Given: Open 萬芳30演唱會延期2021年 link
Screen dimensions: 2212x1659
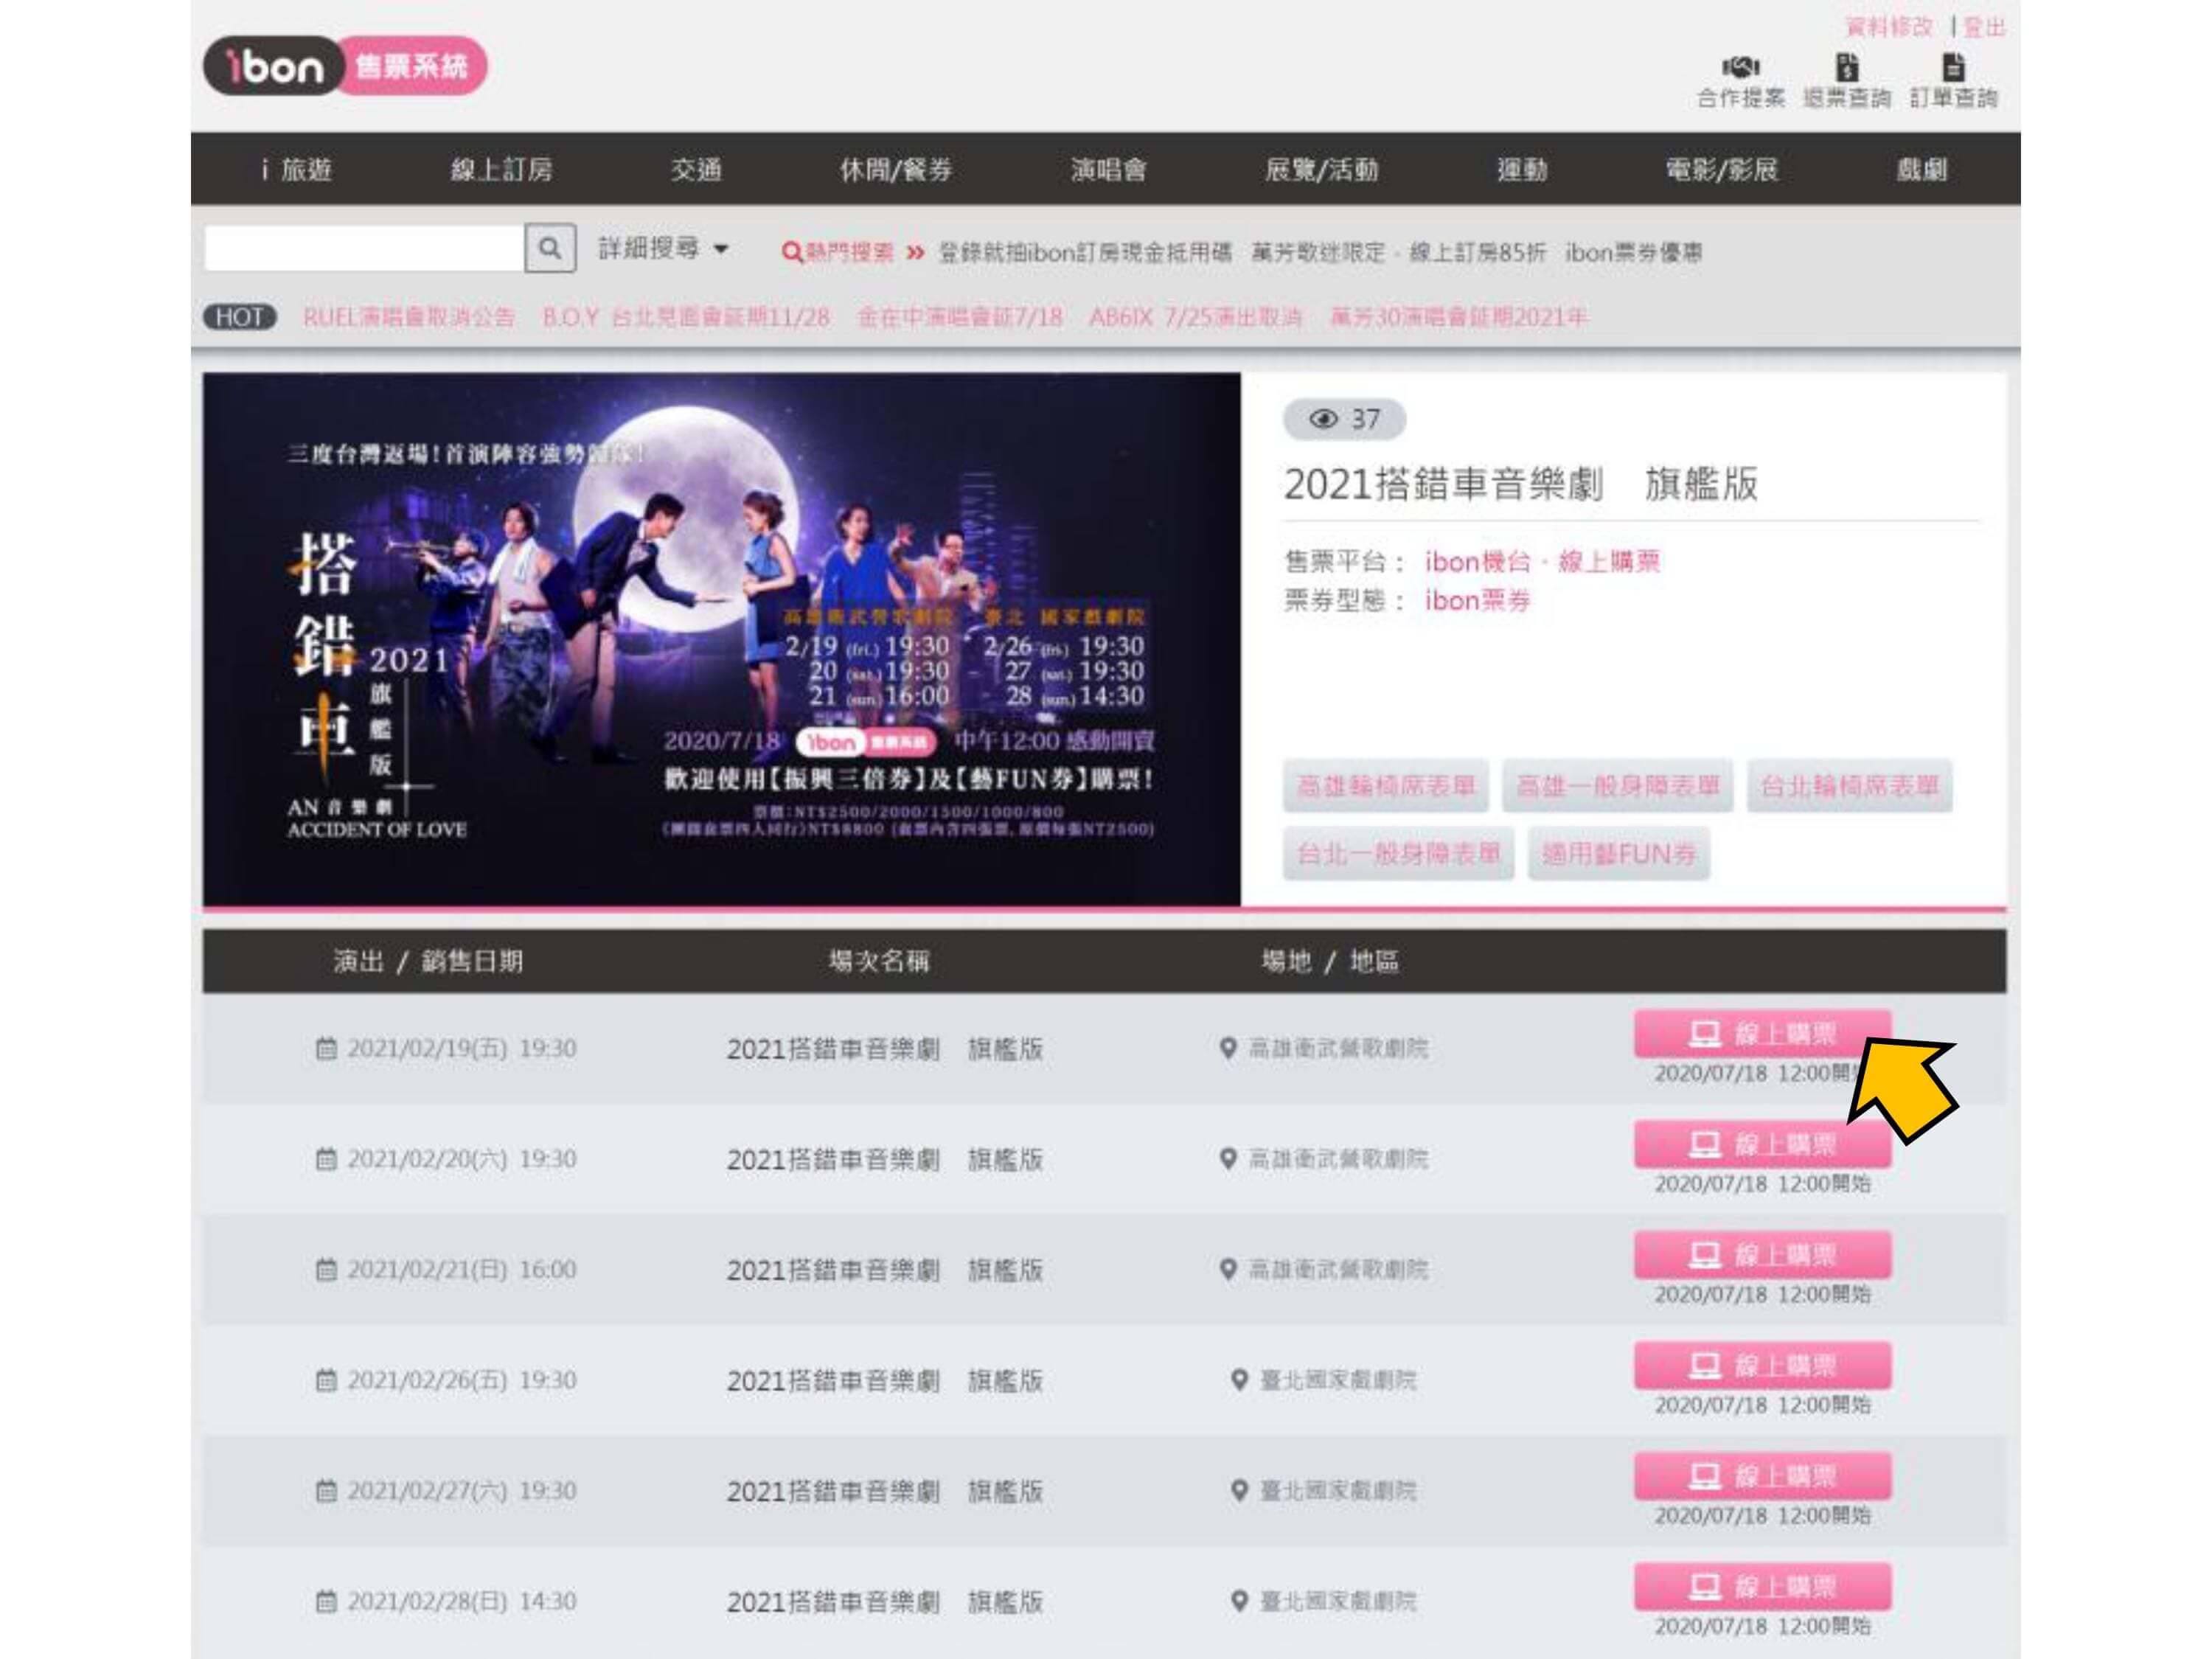Looking at the screenshot, I should [x=1458, y=317].
